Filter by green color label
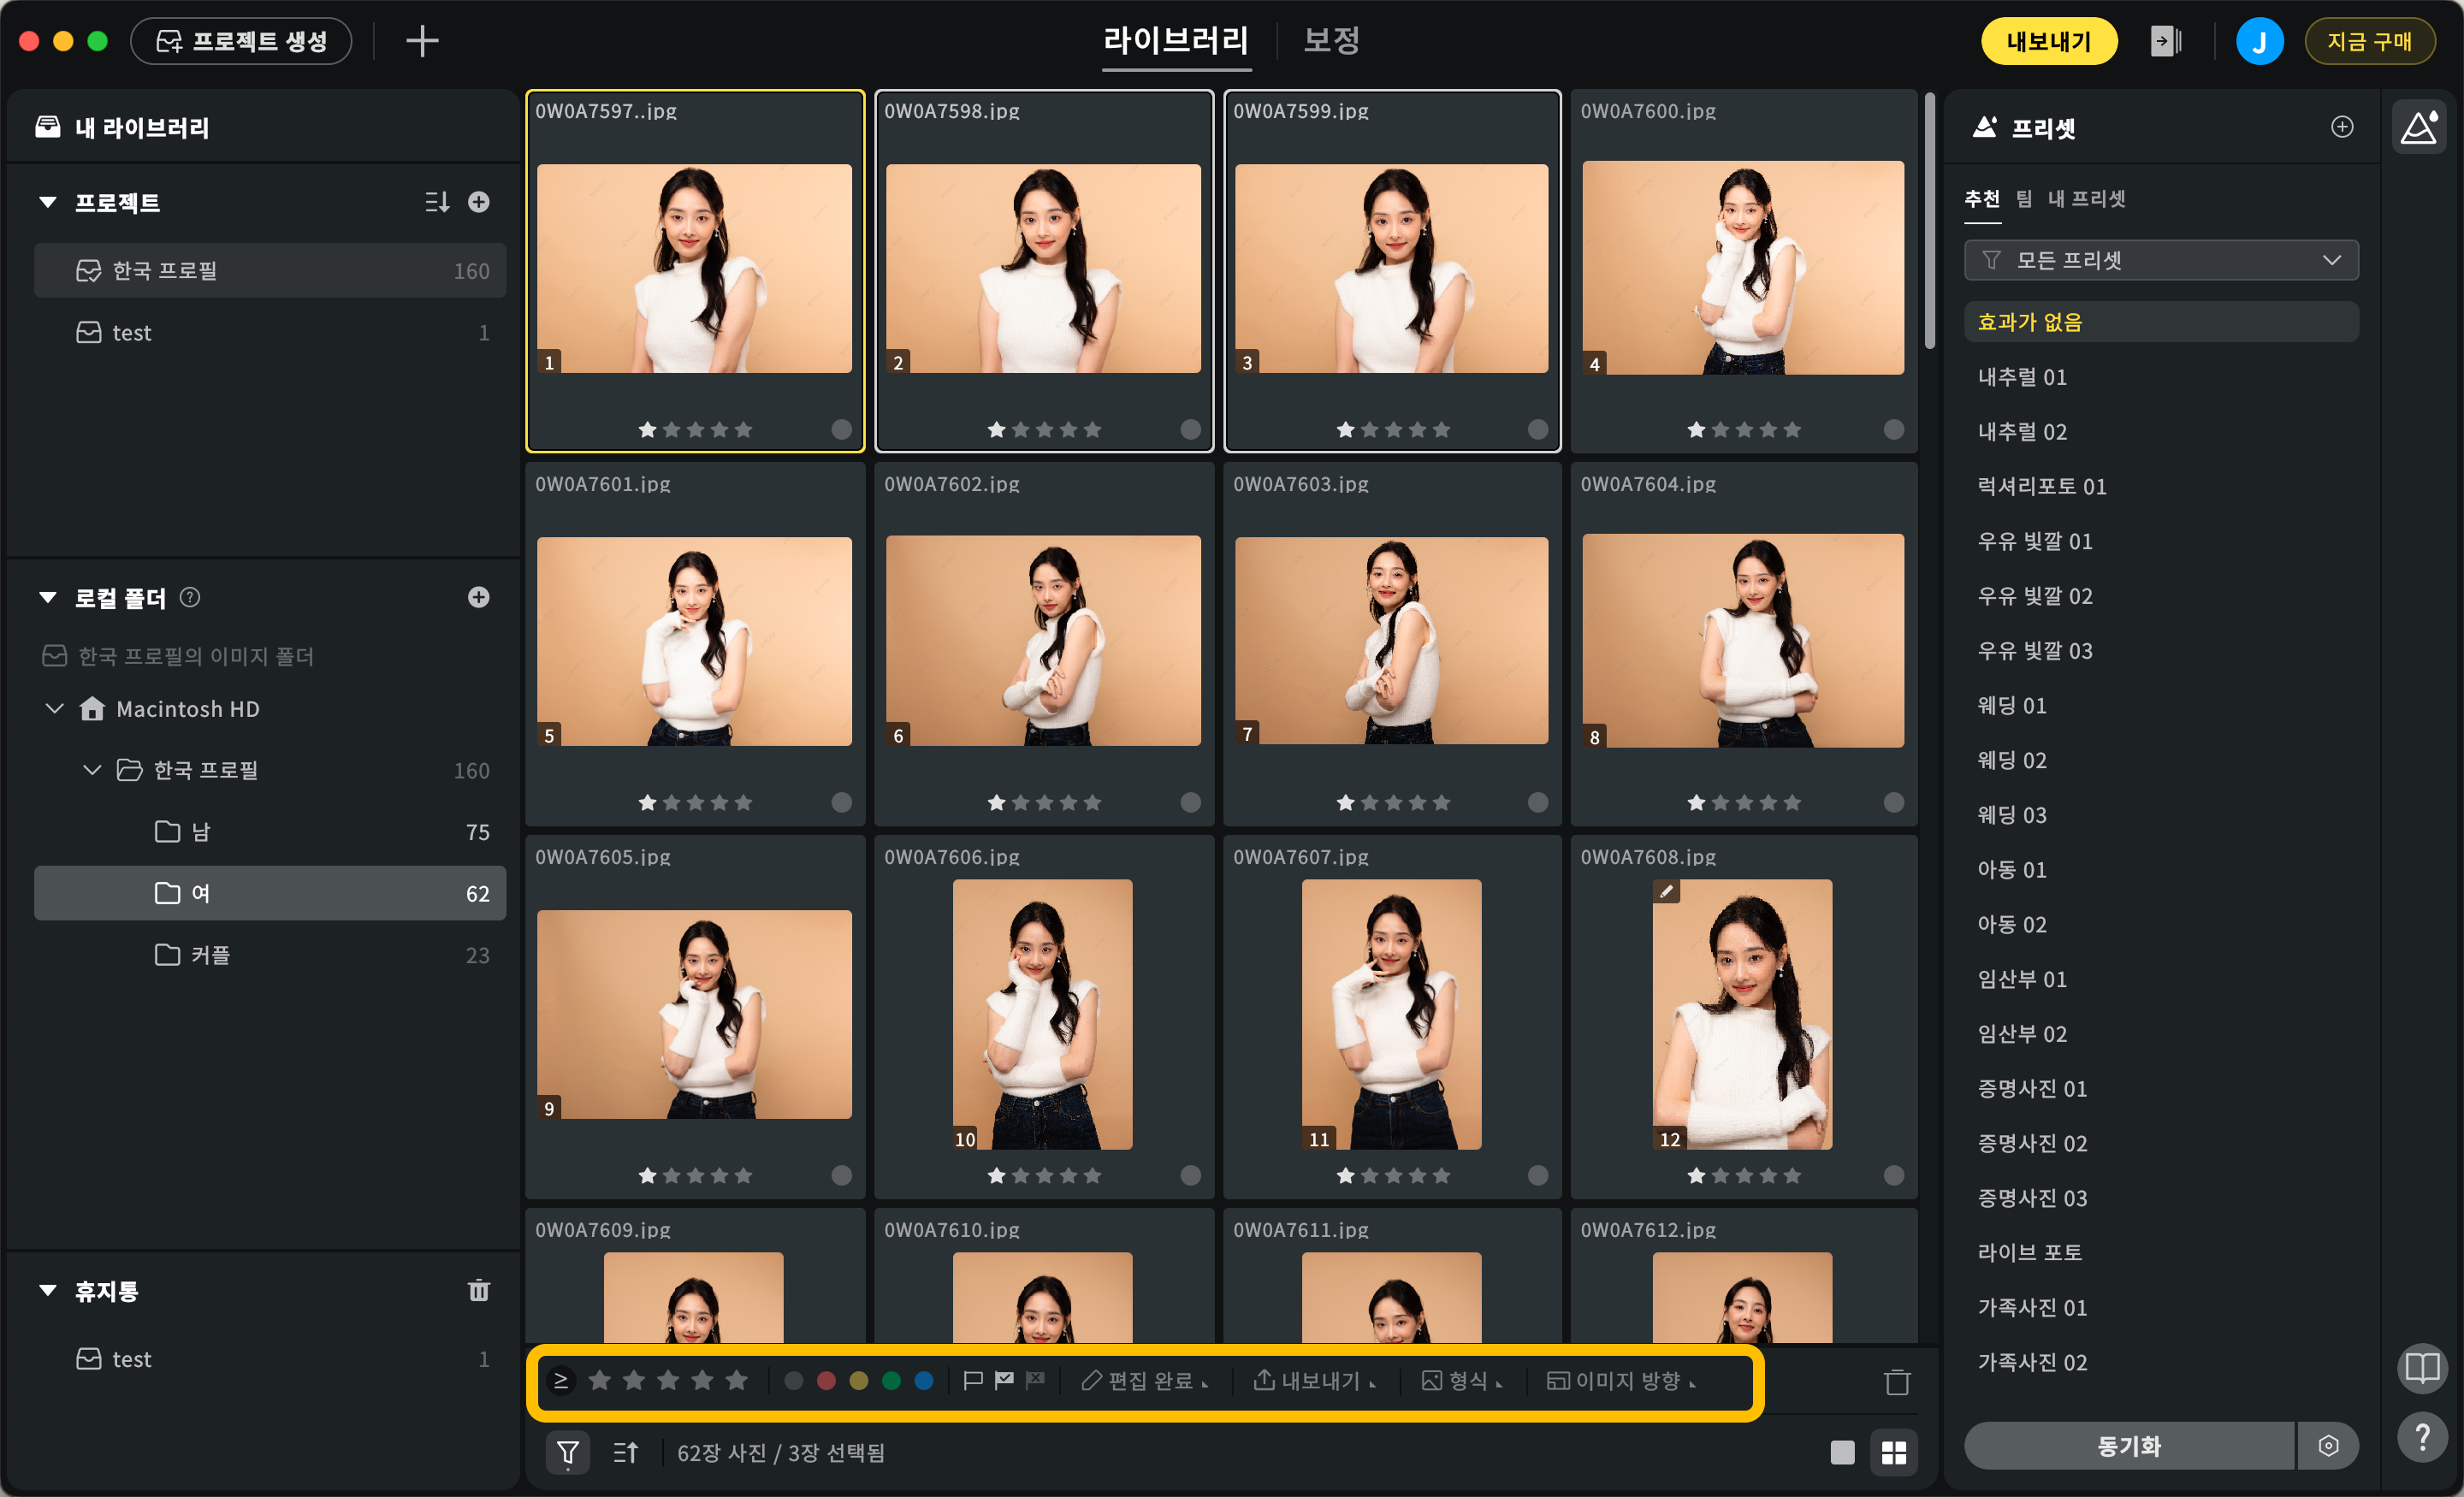Image resolution: width=2464 pixels, height=1497 pixels. coord(892,1380)
